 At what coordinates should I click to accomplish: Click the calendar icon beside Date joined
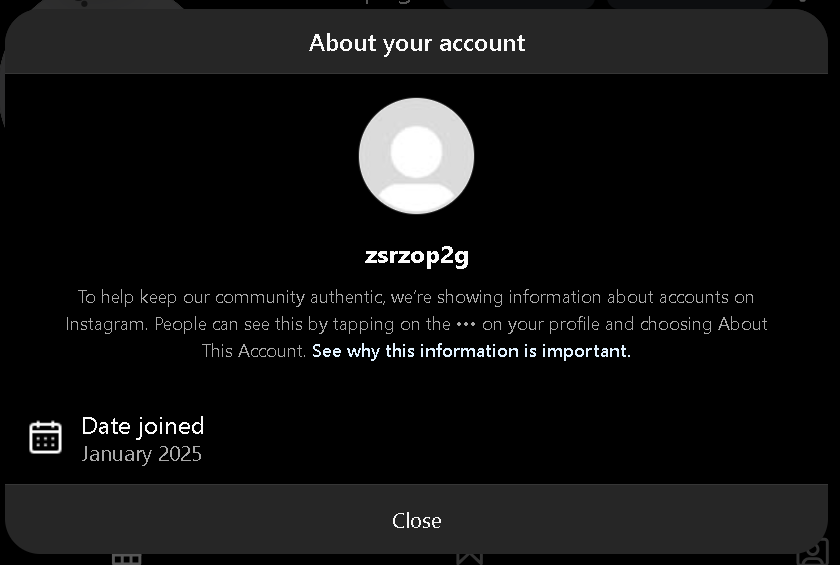46,437
